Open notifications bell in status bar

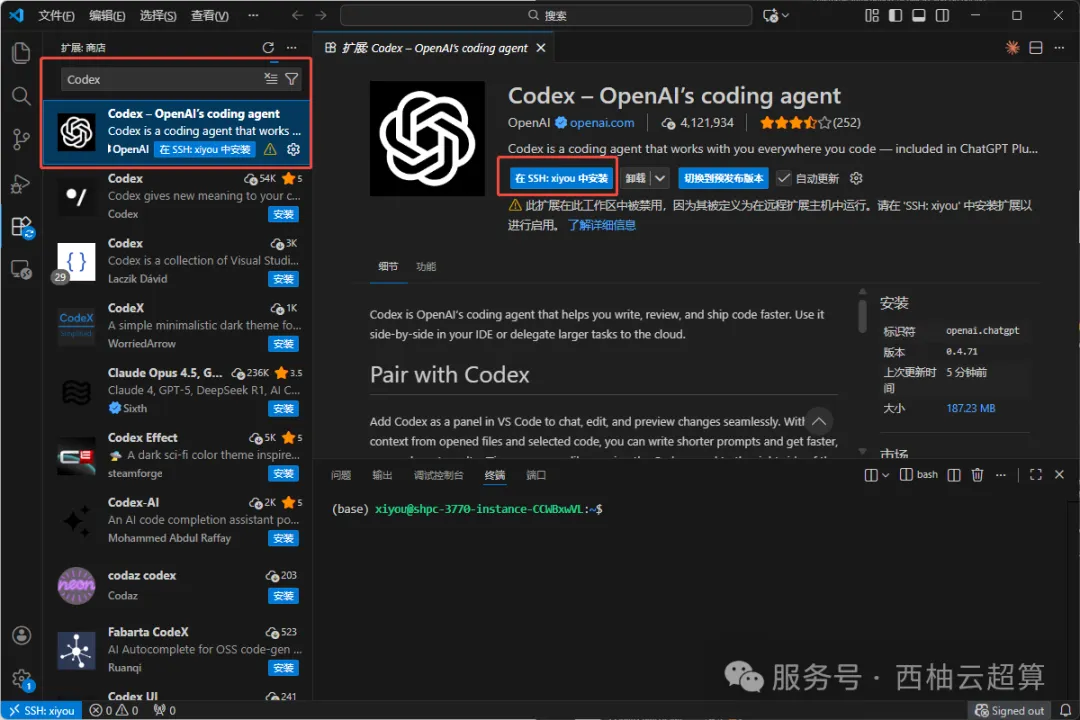pyautogui.click(x=1065, y=710)
